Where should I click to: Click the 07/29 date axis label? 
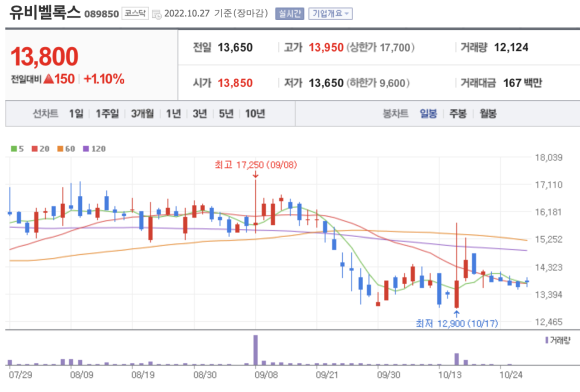tap(20, 375)
